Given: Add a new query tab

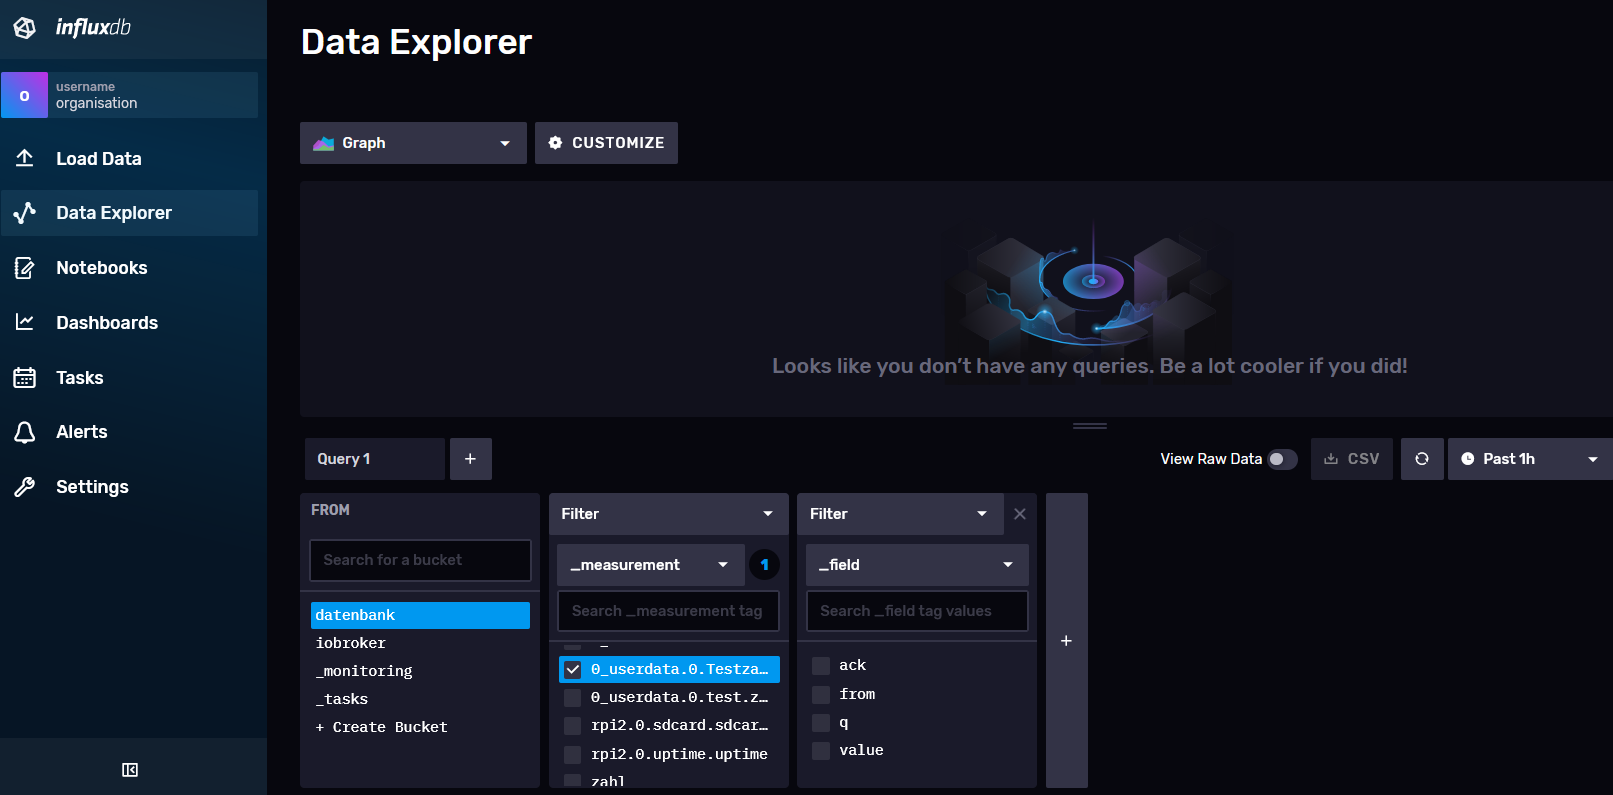Looking at the screenshot, I should click(x=471, y=459).
